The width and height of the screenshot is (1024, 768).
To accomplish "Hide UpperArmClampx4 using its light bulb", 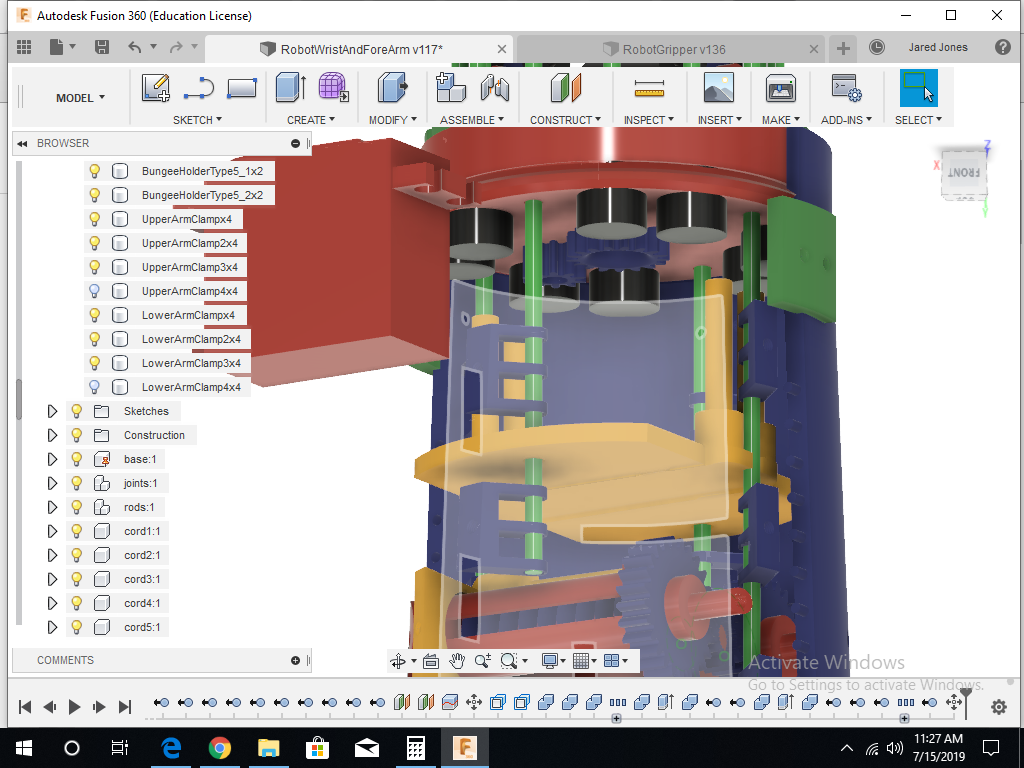I will [x=95, y=219].
